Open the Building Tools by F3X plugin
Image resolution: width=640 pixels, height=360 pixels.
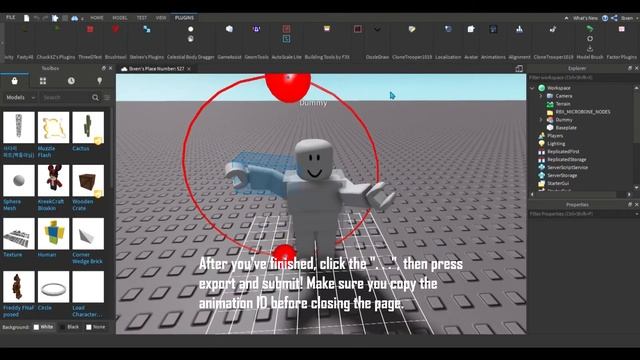click(327, 29)
